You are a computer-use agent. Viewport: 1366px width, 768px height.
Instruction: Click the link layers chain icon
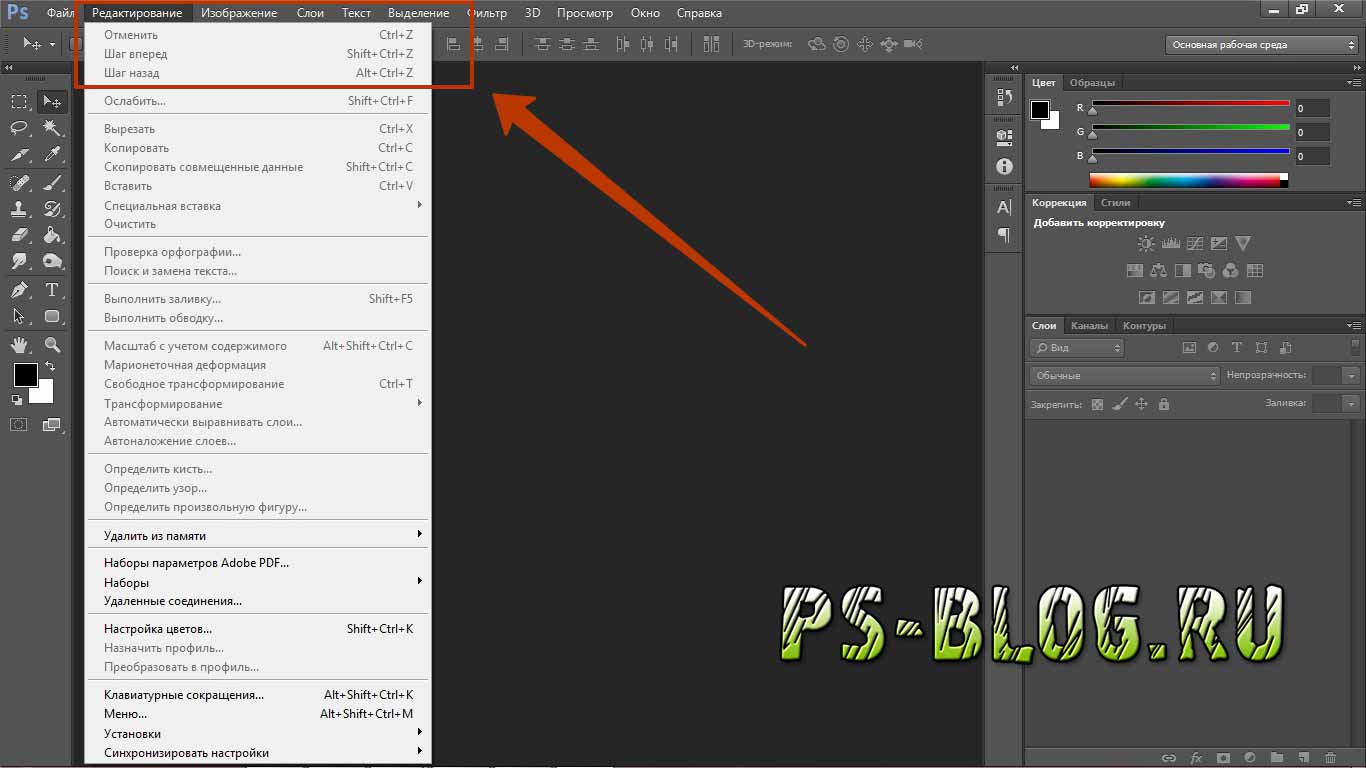pyautogui.click(x=1168, y=758)
